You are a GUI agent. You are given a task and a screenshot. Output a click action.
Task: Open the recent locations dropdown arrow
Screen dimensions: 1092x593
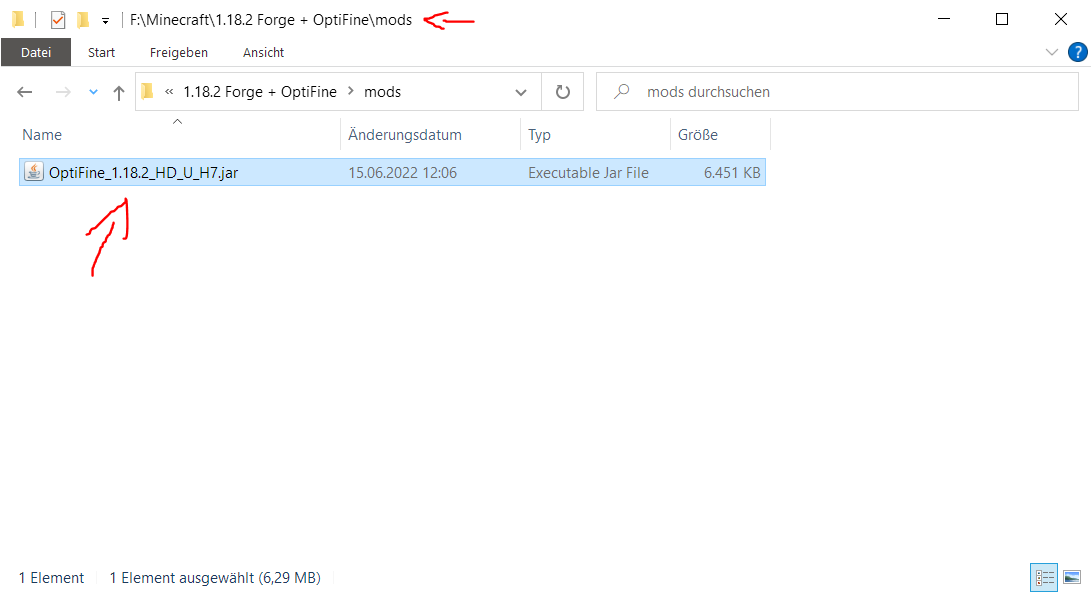93,92
